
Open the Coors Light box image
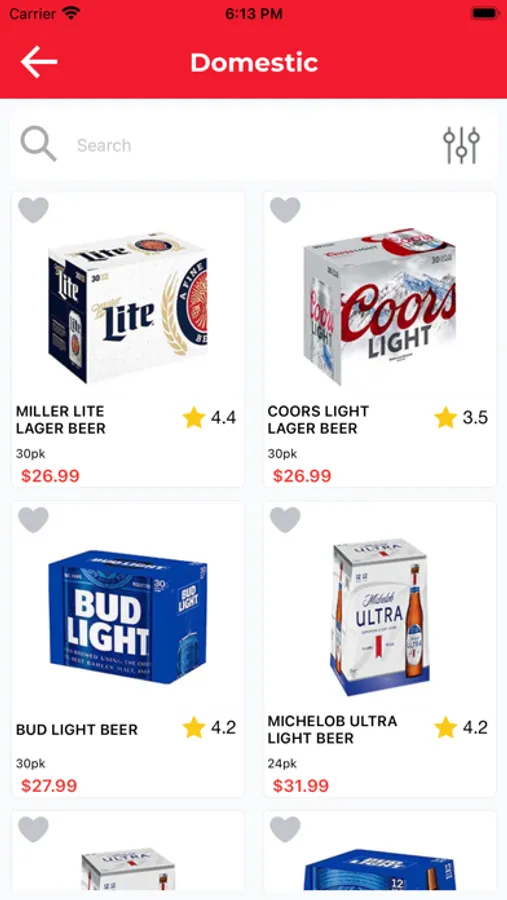point(380,306)
